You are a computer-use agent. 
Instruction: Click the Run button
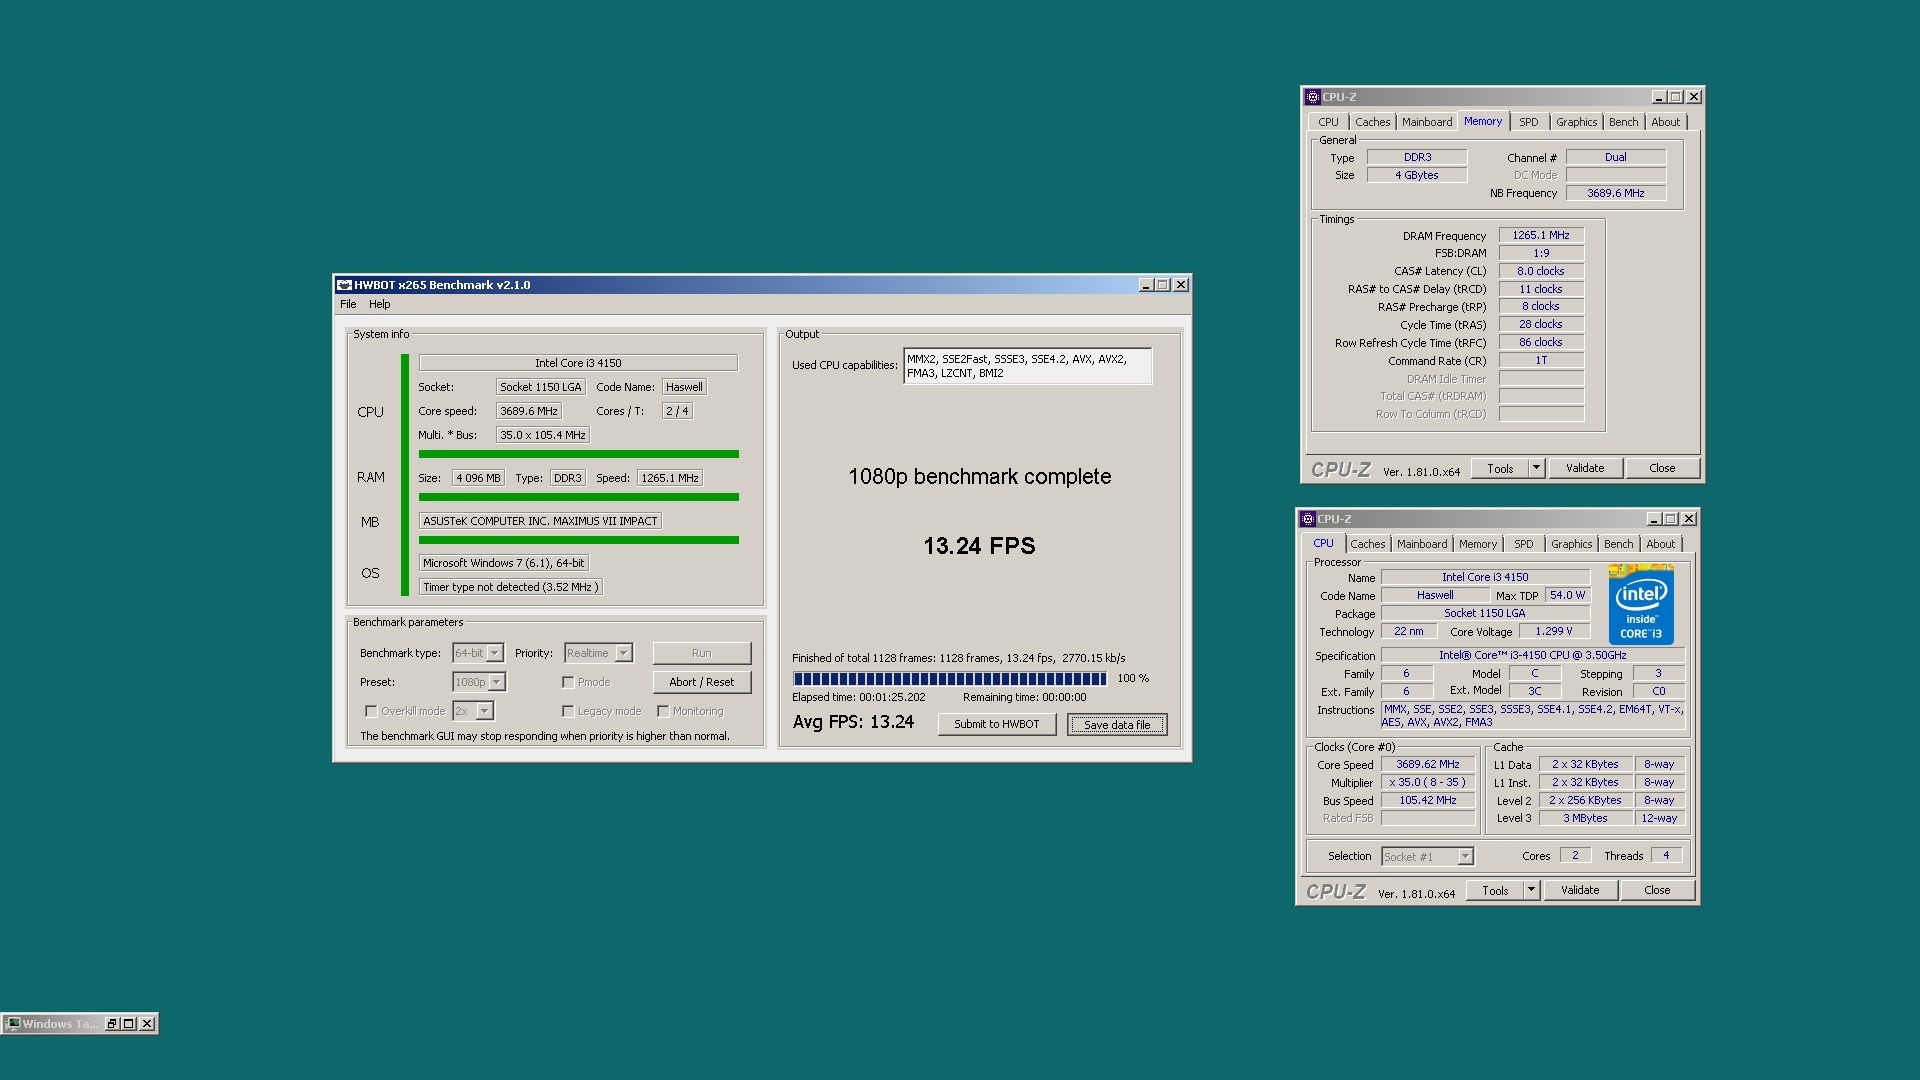702,653
